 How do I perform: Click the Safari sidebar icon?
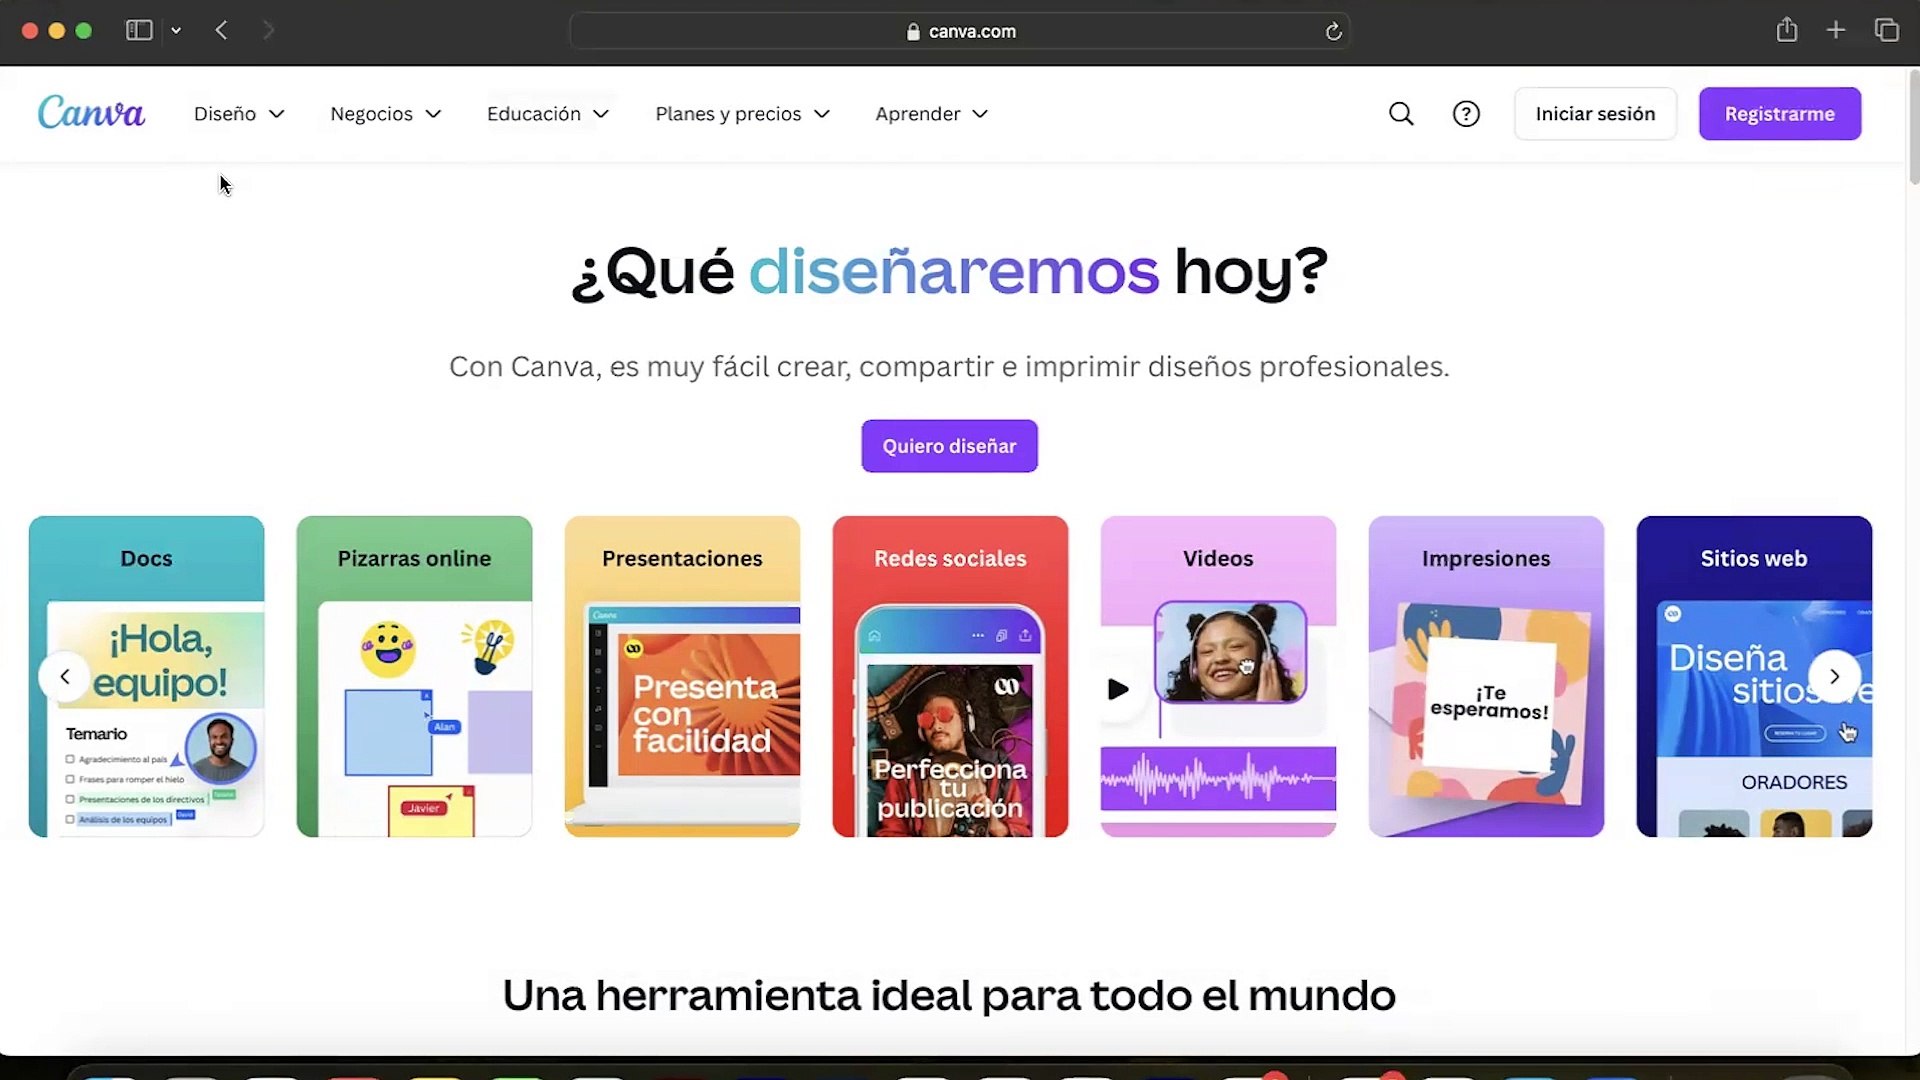point(138,30)
